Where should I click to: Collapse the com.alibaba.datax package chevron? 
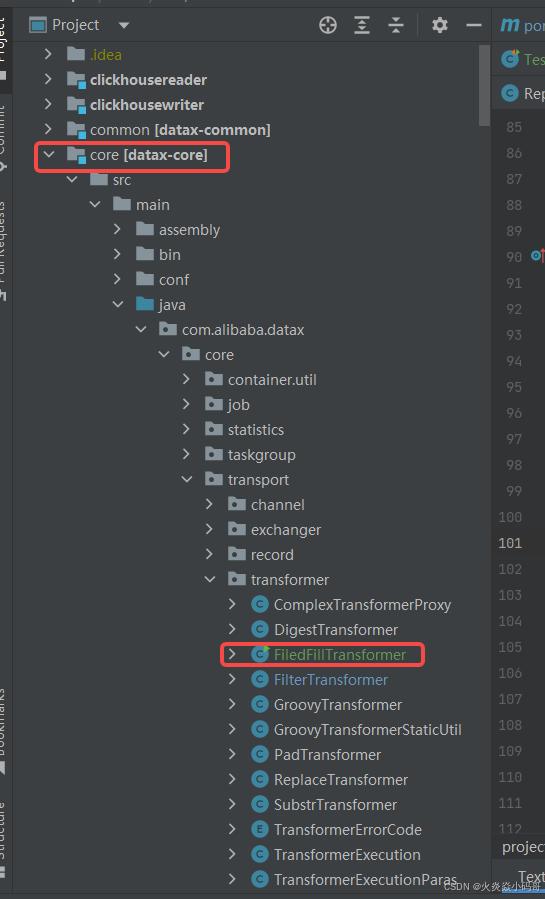pyautogui.click(x=140, y=330)
